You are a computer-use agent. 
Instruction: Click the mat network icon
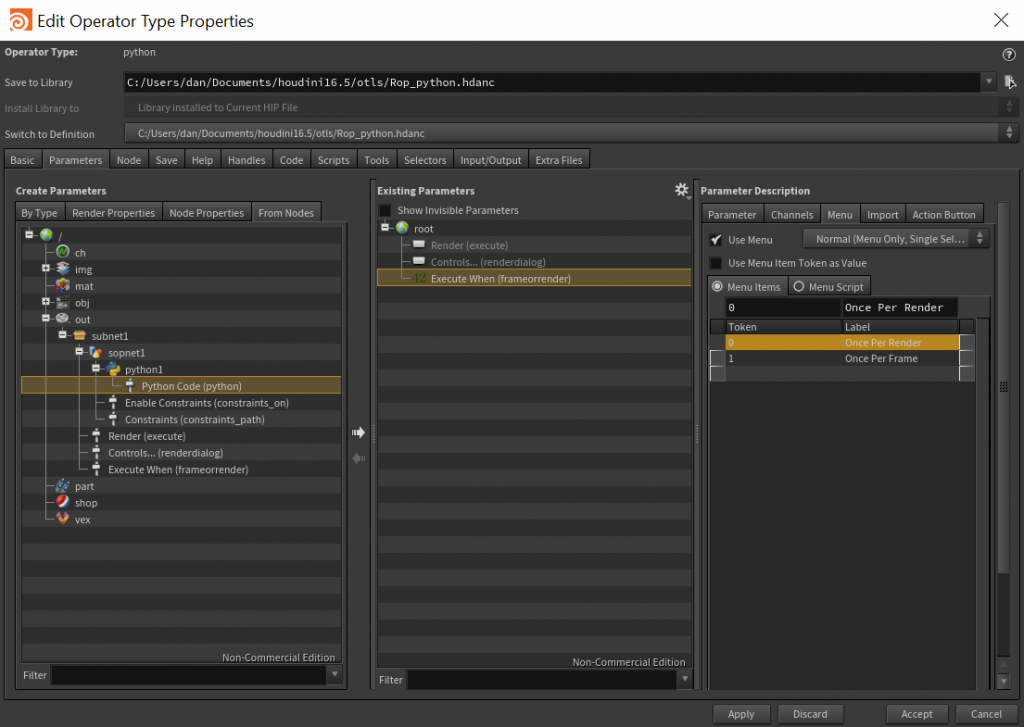coord(62,286)
